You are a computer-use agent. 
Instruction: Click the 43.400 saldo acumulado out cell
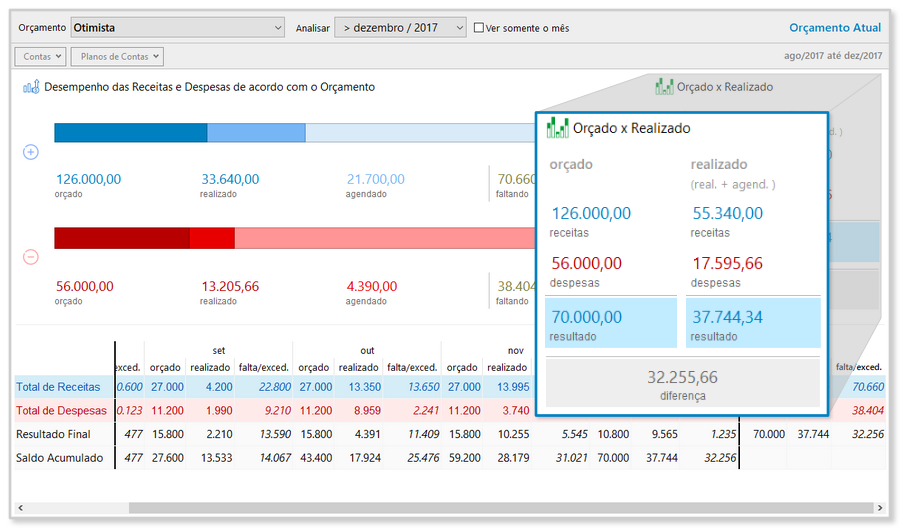coord(315,457)
